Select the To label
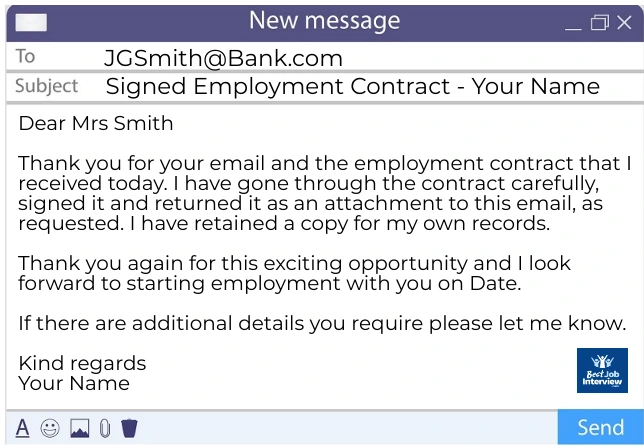 pos(25,56)
